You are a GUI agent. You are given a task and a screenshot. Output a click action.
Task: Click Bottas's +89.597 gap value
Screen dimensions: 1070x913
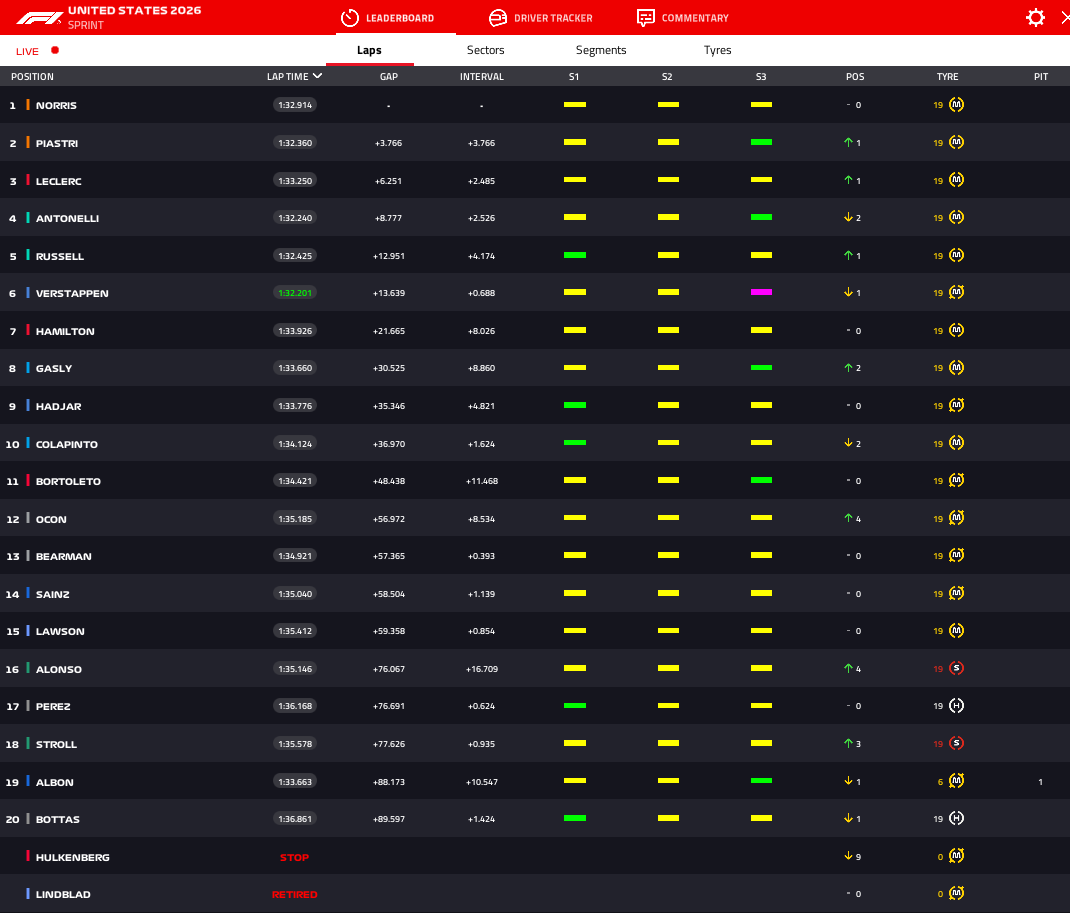tap(388, 820)
